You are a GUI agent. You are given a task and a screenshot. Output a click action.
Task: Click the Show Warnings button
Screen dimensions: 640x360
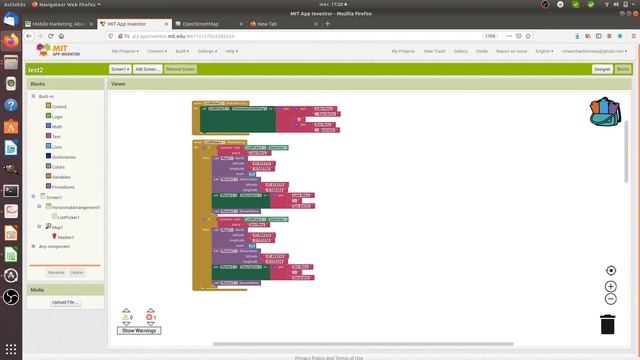click(139, 330)
